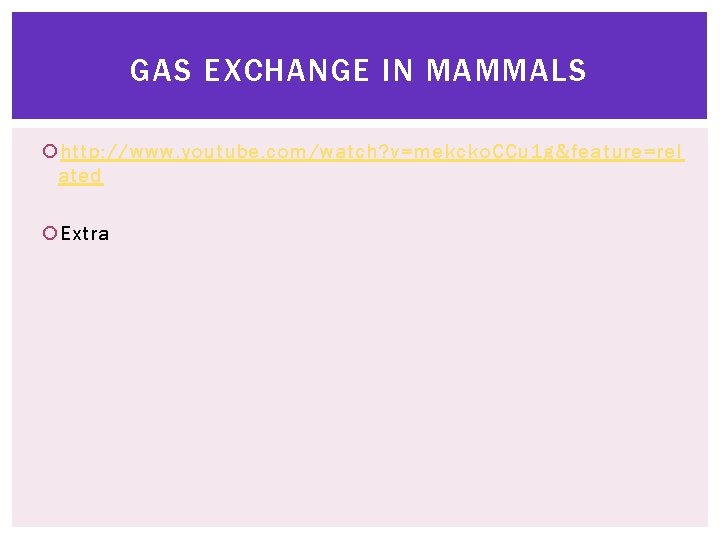Image resolution: width=720 pixels, height=540 pixels.
Task: Click the wrapped 'ated' link text
Action: (81, 176)
